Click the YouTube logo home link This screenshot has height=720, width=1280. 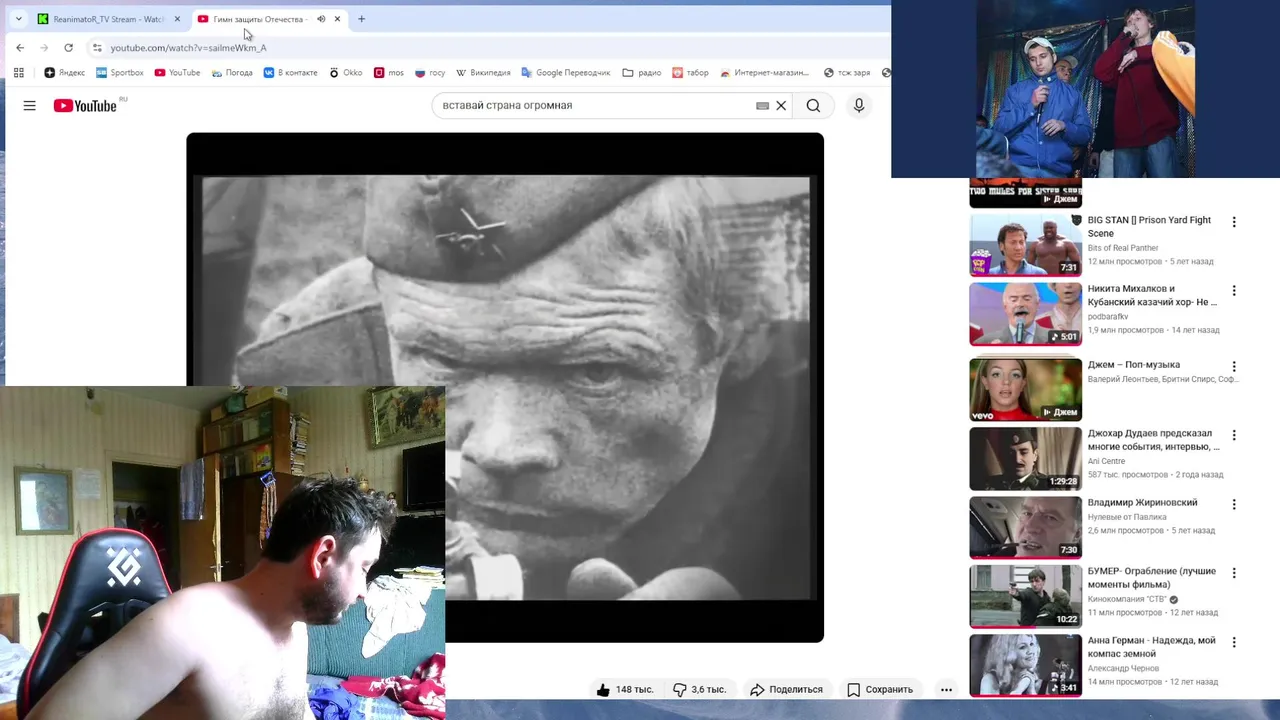click(86, 105)
